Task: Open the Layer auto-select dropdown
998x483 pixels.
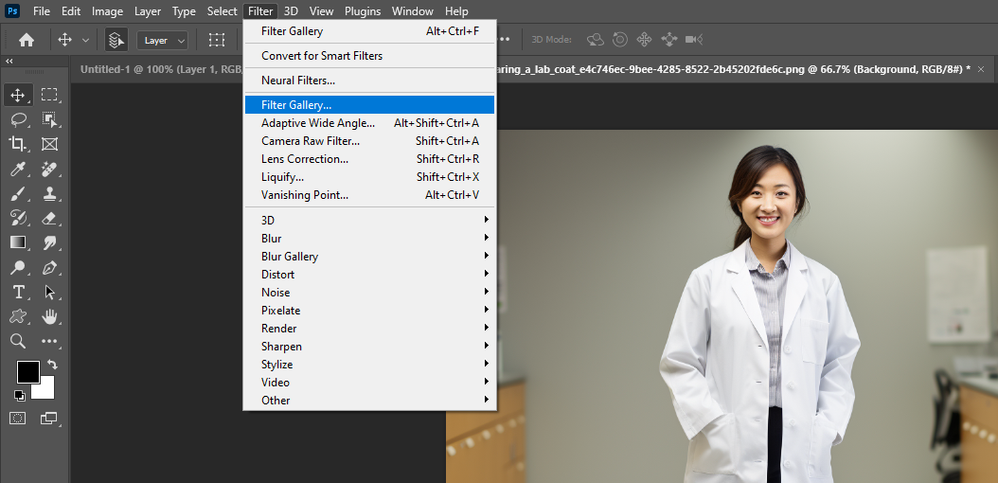Action: [164, 40]
